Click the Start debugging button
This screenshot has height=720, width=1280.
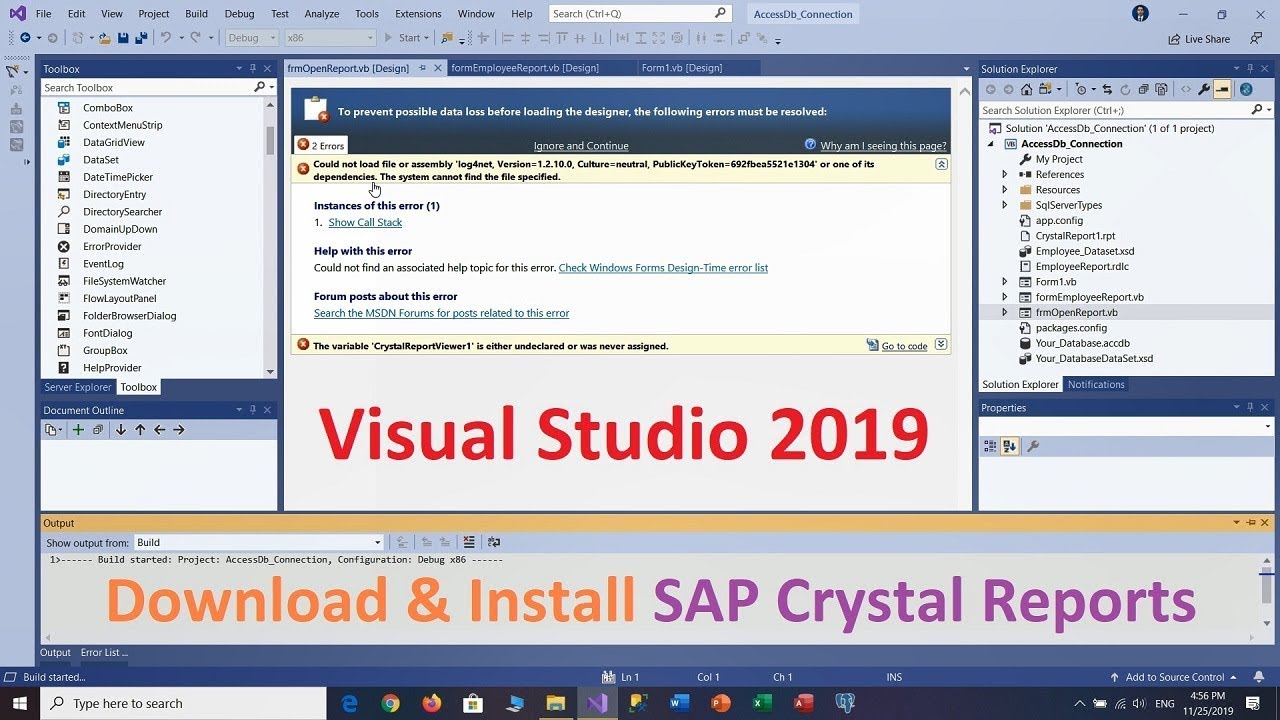(x=404, y=38)
